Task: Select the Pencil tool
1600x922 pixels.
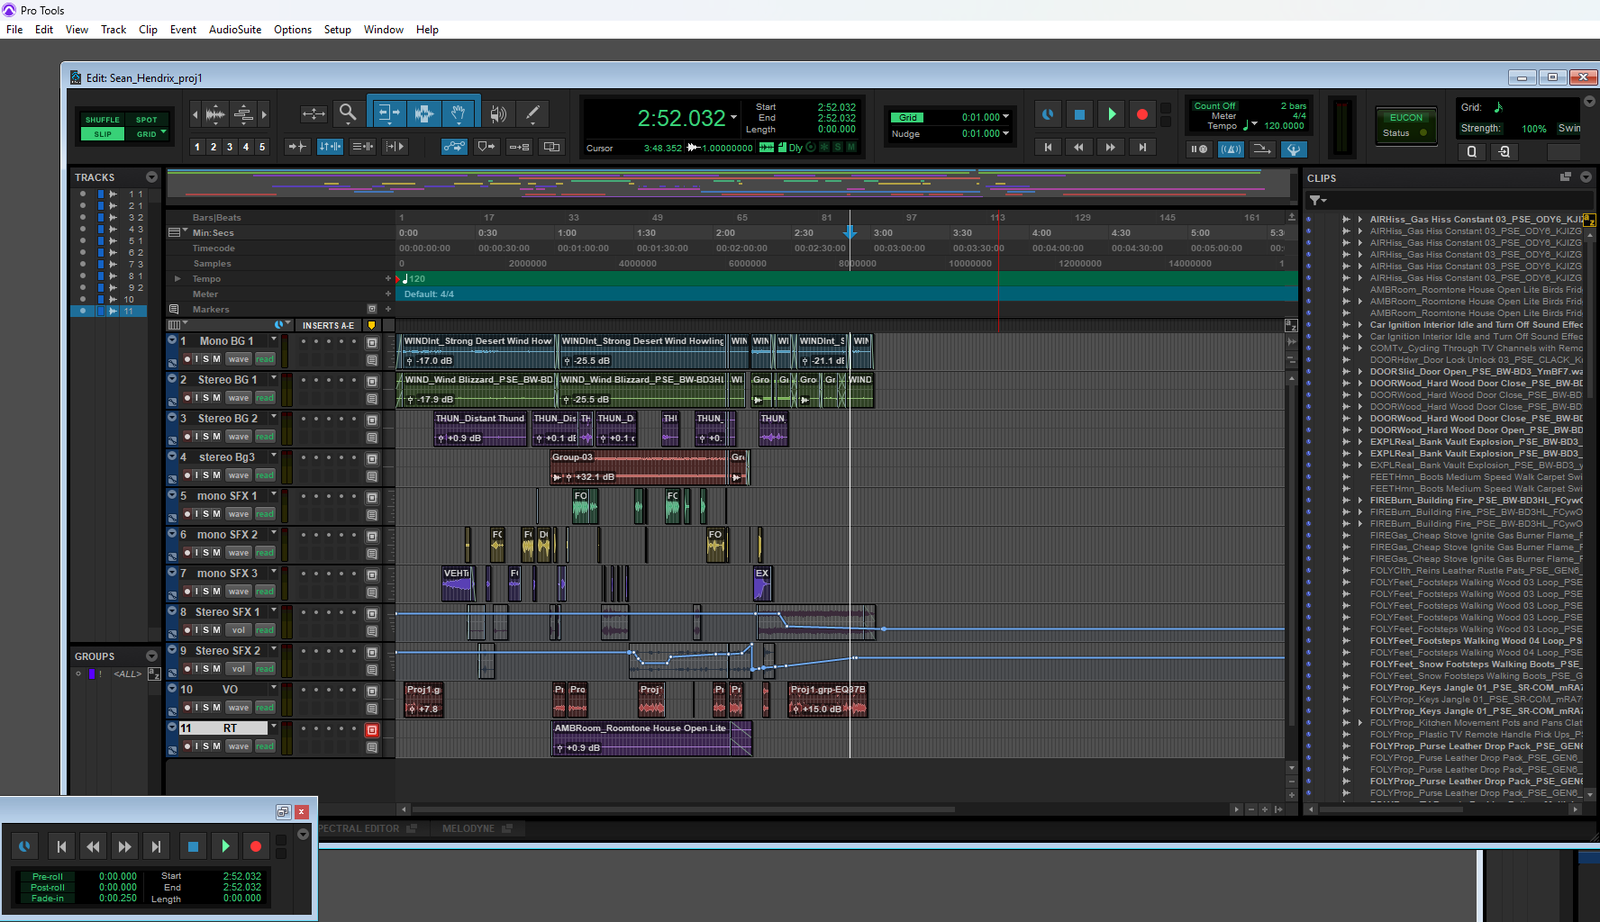Action: click(533, 114)
